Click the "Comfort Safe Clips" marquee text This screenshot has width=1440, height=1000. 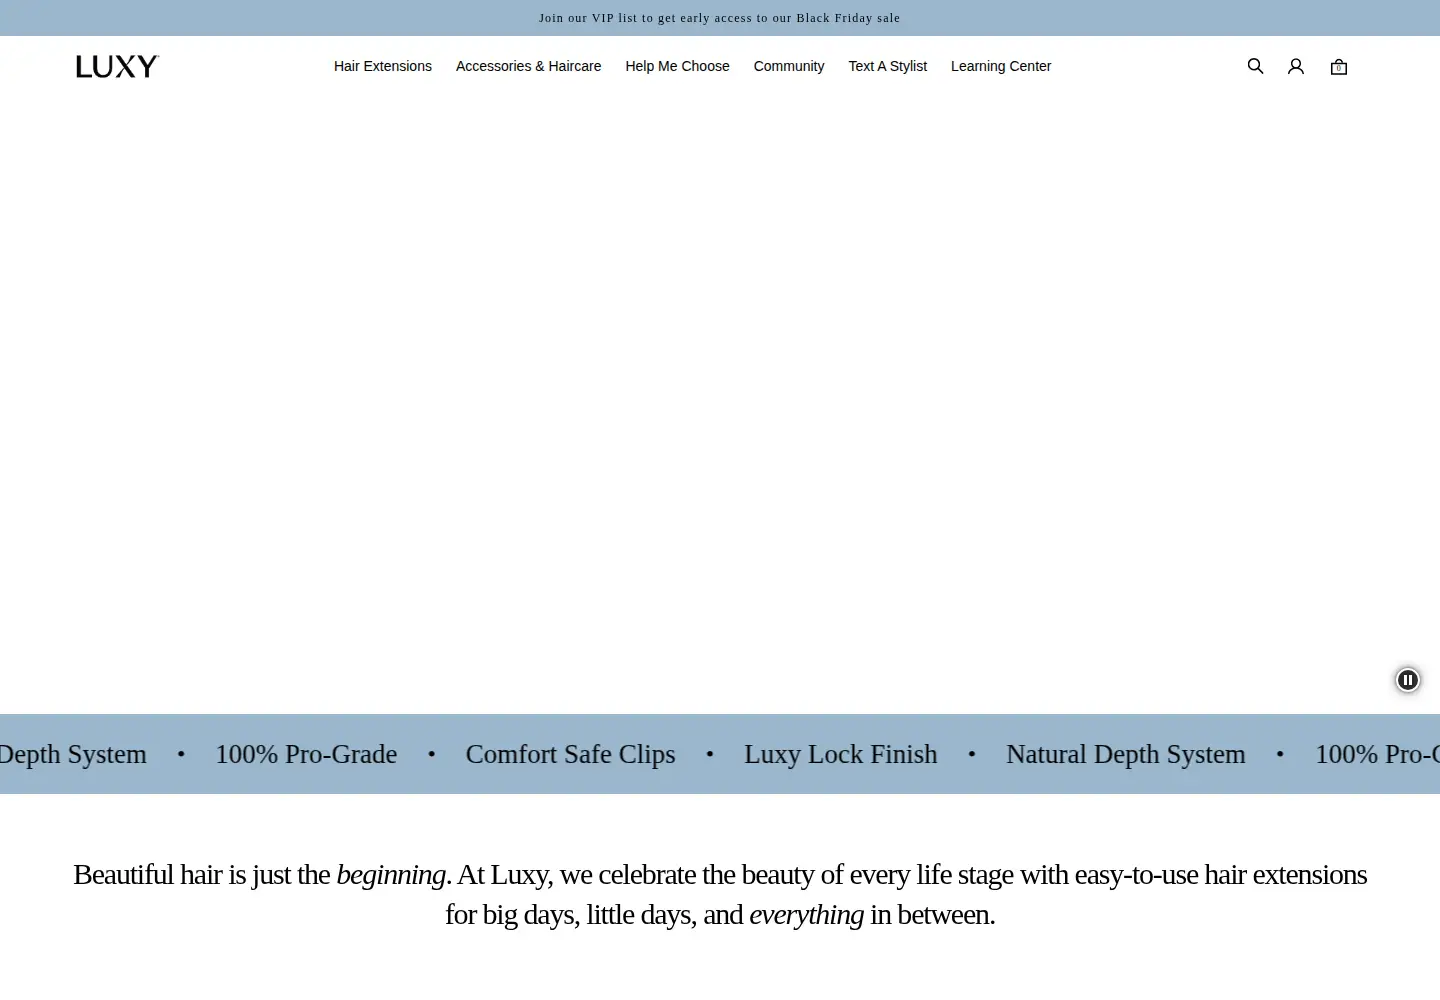[x=570, y=754]
